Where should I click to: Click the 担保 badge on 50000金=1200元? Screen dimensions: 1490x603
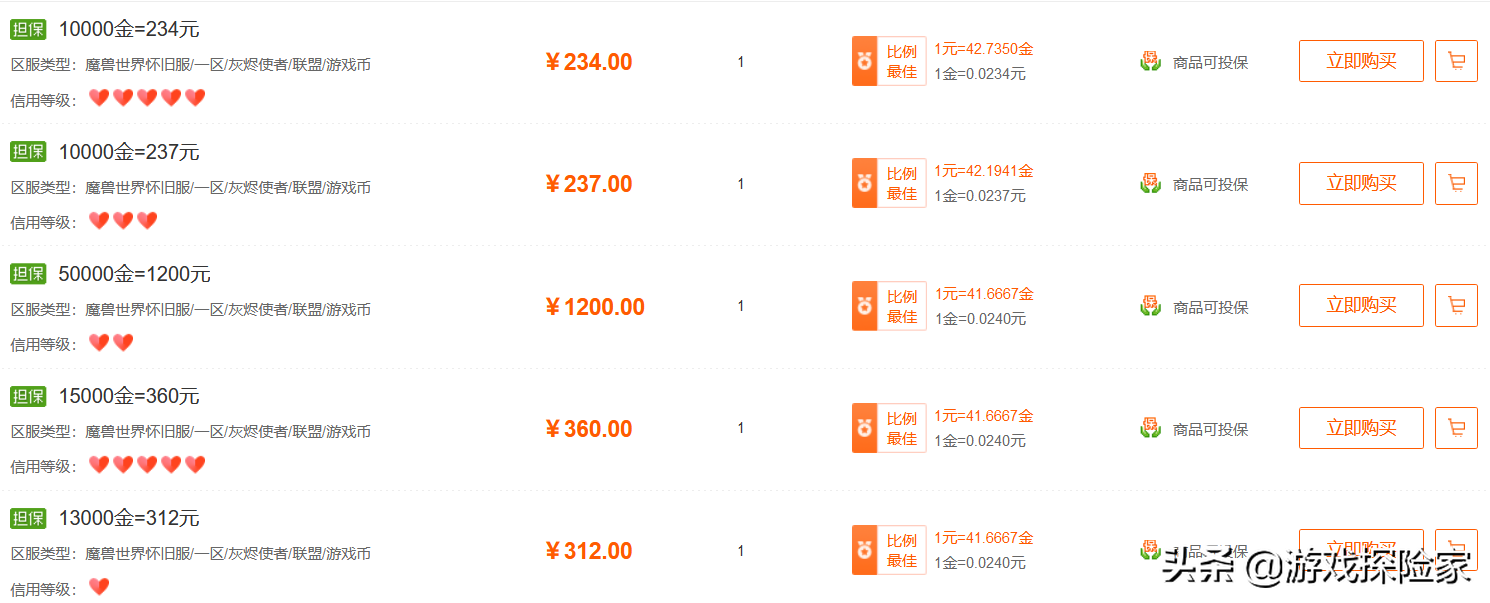(x=28, y=274)
